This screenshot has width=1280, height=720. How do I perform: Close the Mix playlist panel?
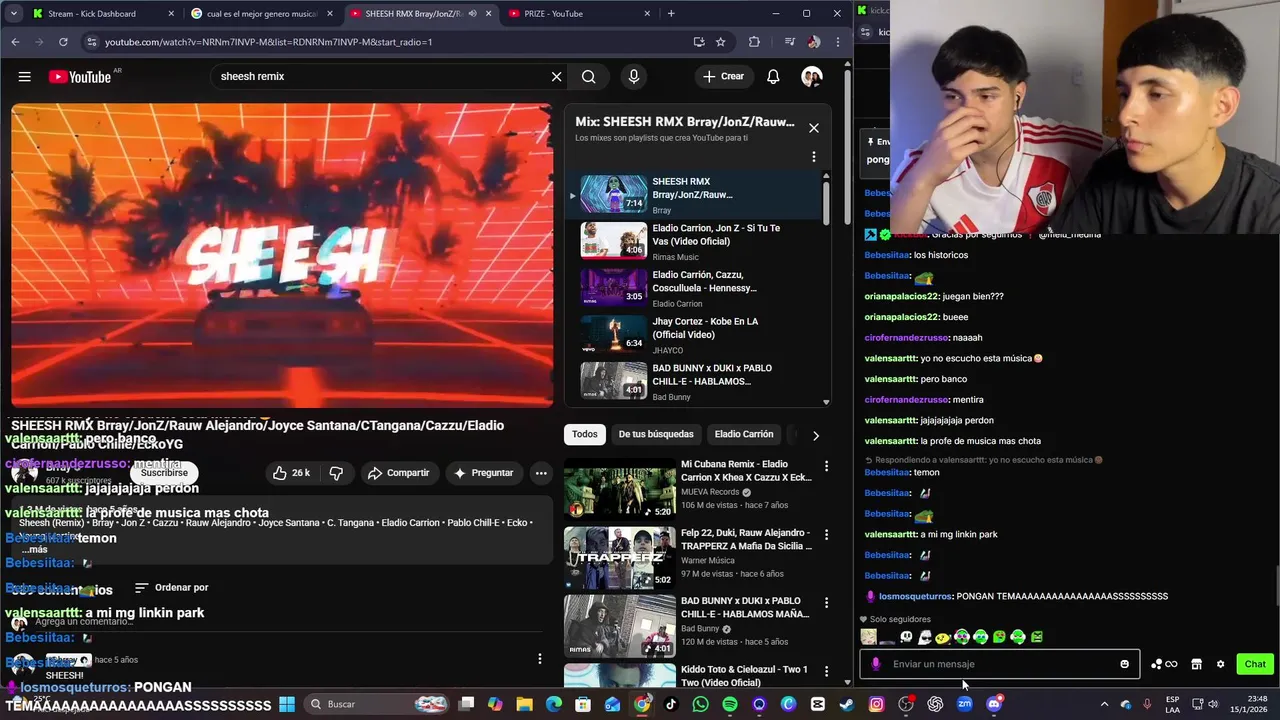pos(814,128)
